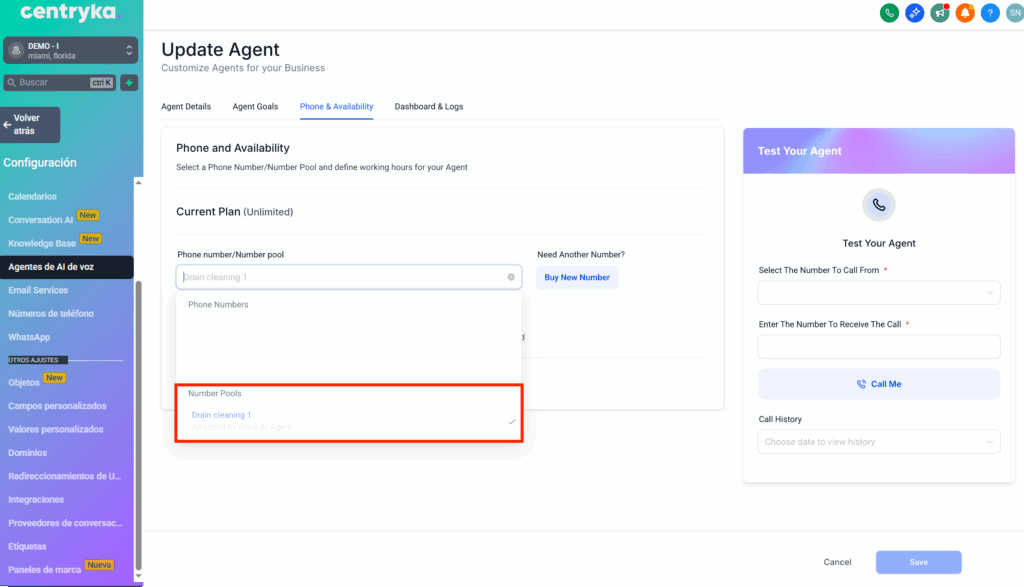Click the Cancel button
Screen dimensions: 1024x587
pyautogui.click(x=837, y=562)
